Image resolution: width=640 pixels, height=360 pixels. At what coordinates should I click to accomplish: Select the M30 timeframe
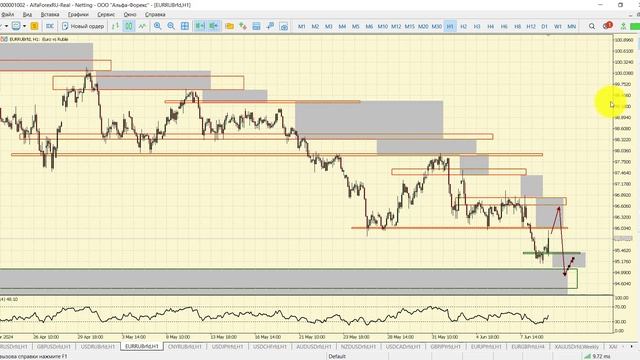pyautogui.click(x=436, y=27)
